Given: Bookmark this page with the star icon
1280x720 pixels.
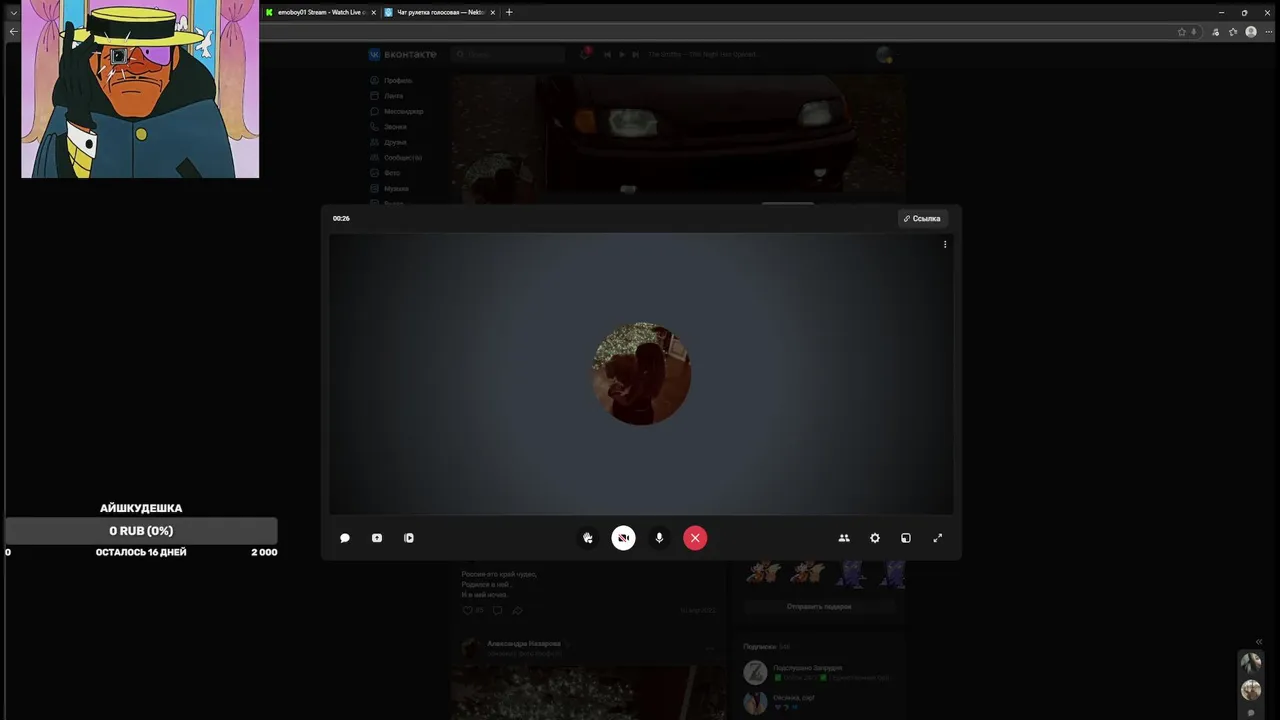Looking at the screenshot, I should click(x=1182, y=32).
